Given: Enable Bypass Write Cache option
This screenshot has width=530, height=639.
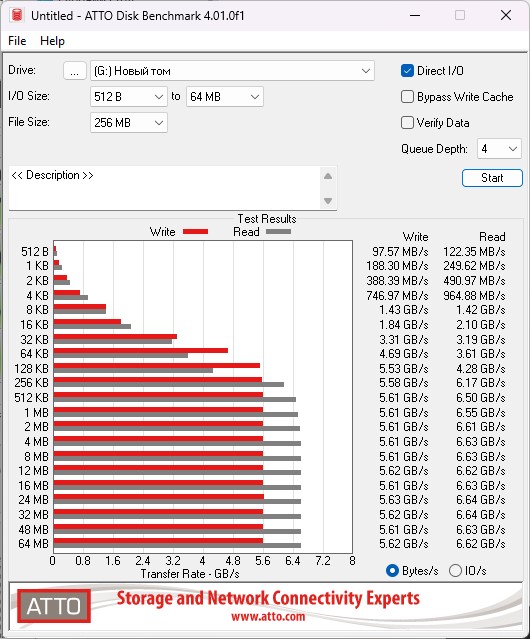Looking at the screenshot, I should 407,97.
